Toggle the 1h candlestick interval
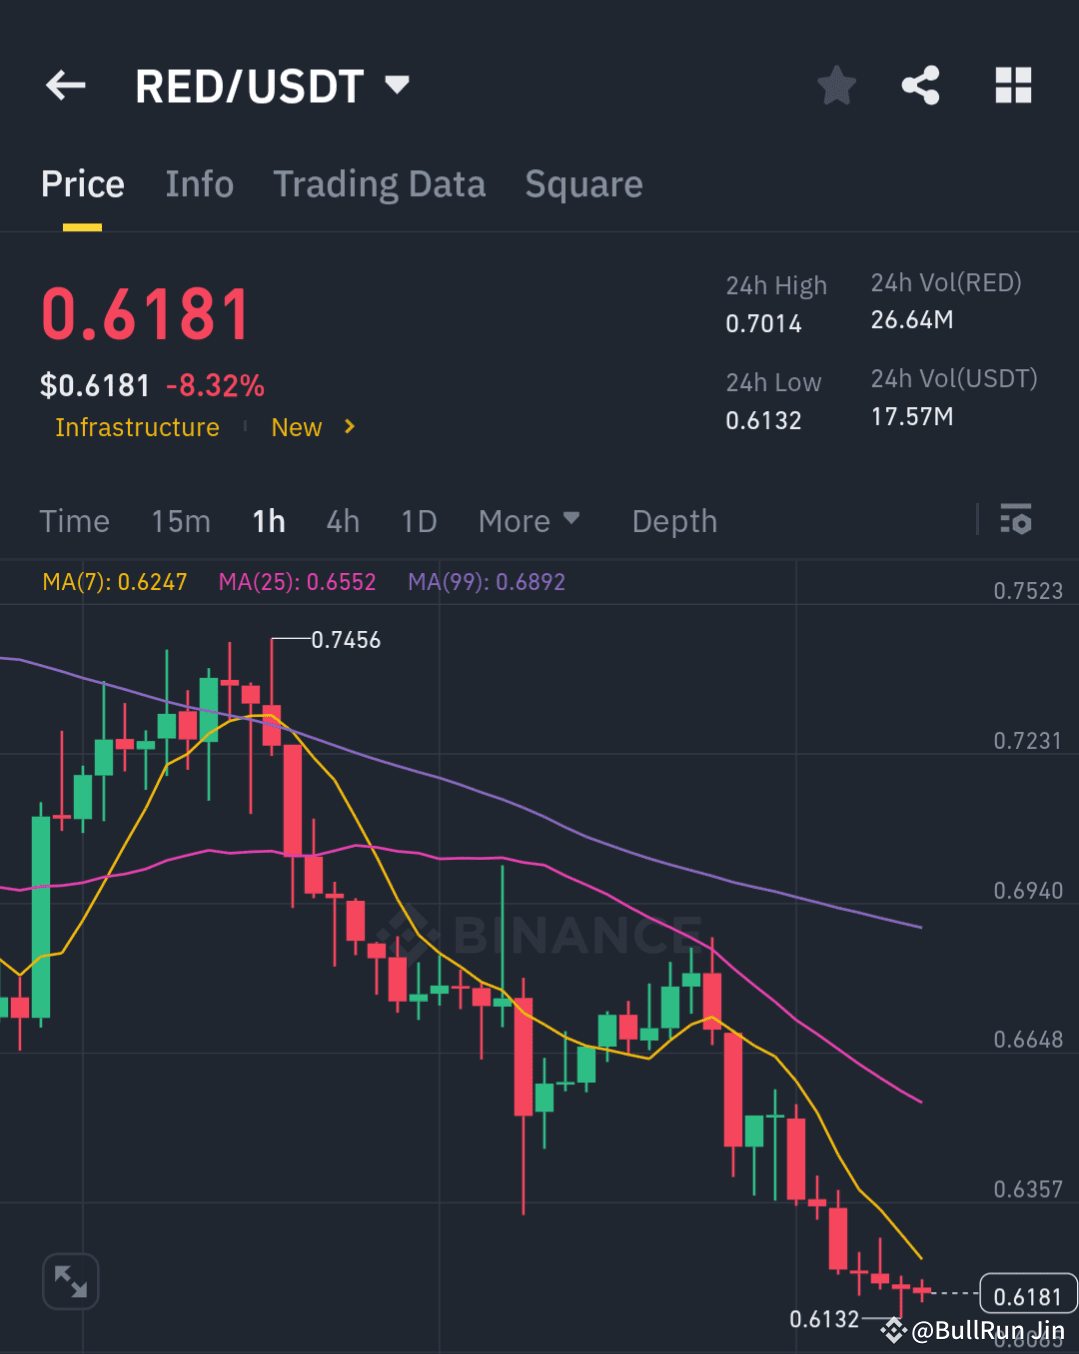1079x1354 pixels. click(268, 520)
